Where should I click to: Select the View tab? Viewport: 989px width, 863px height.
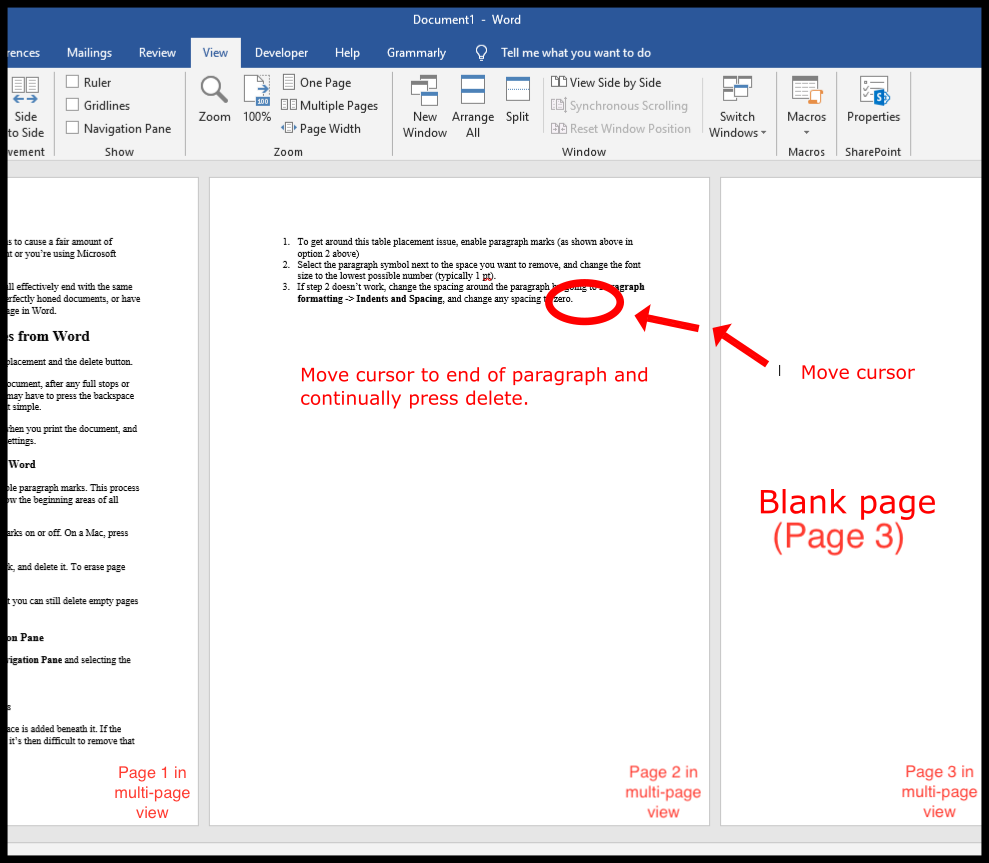pos(215,53)
